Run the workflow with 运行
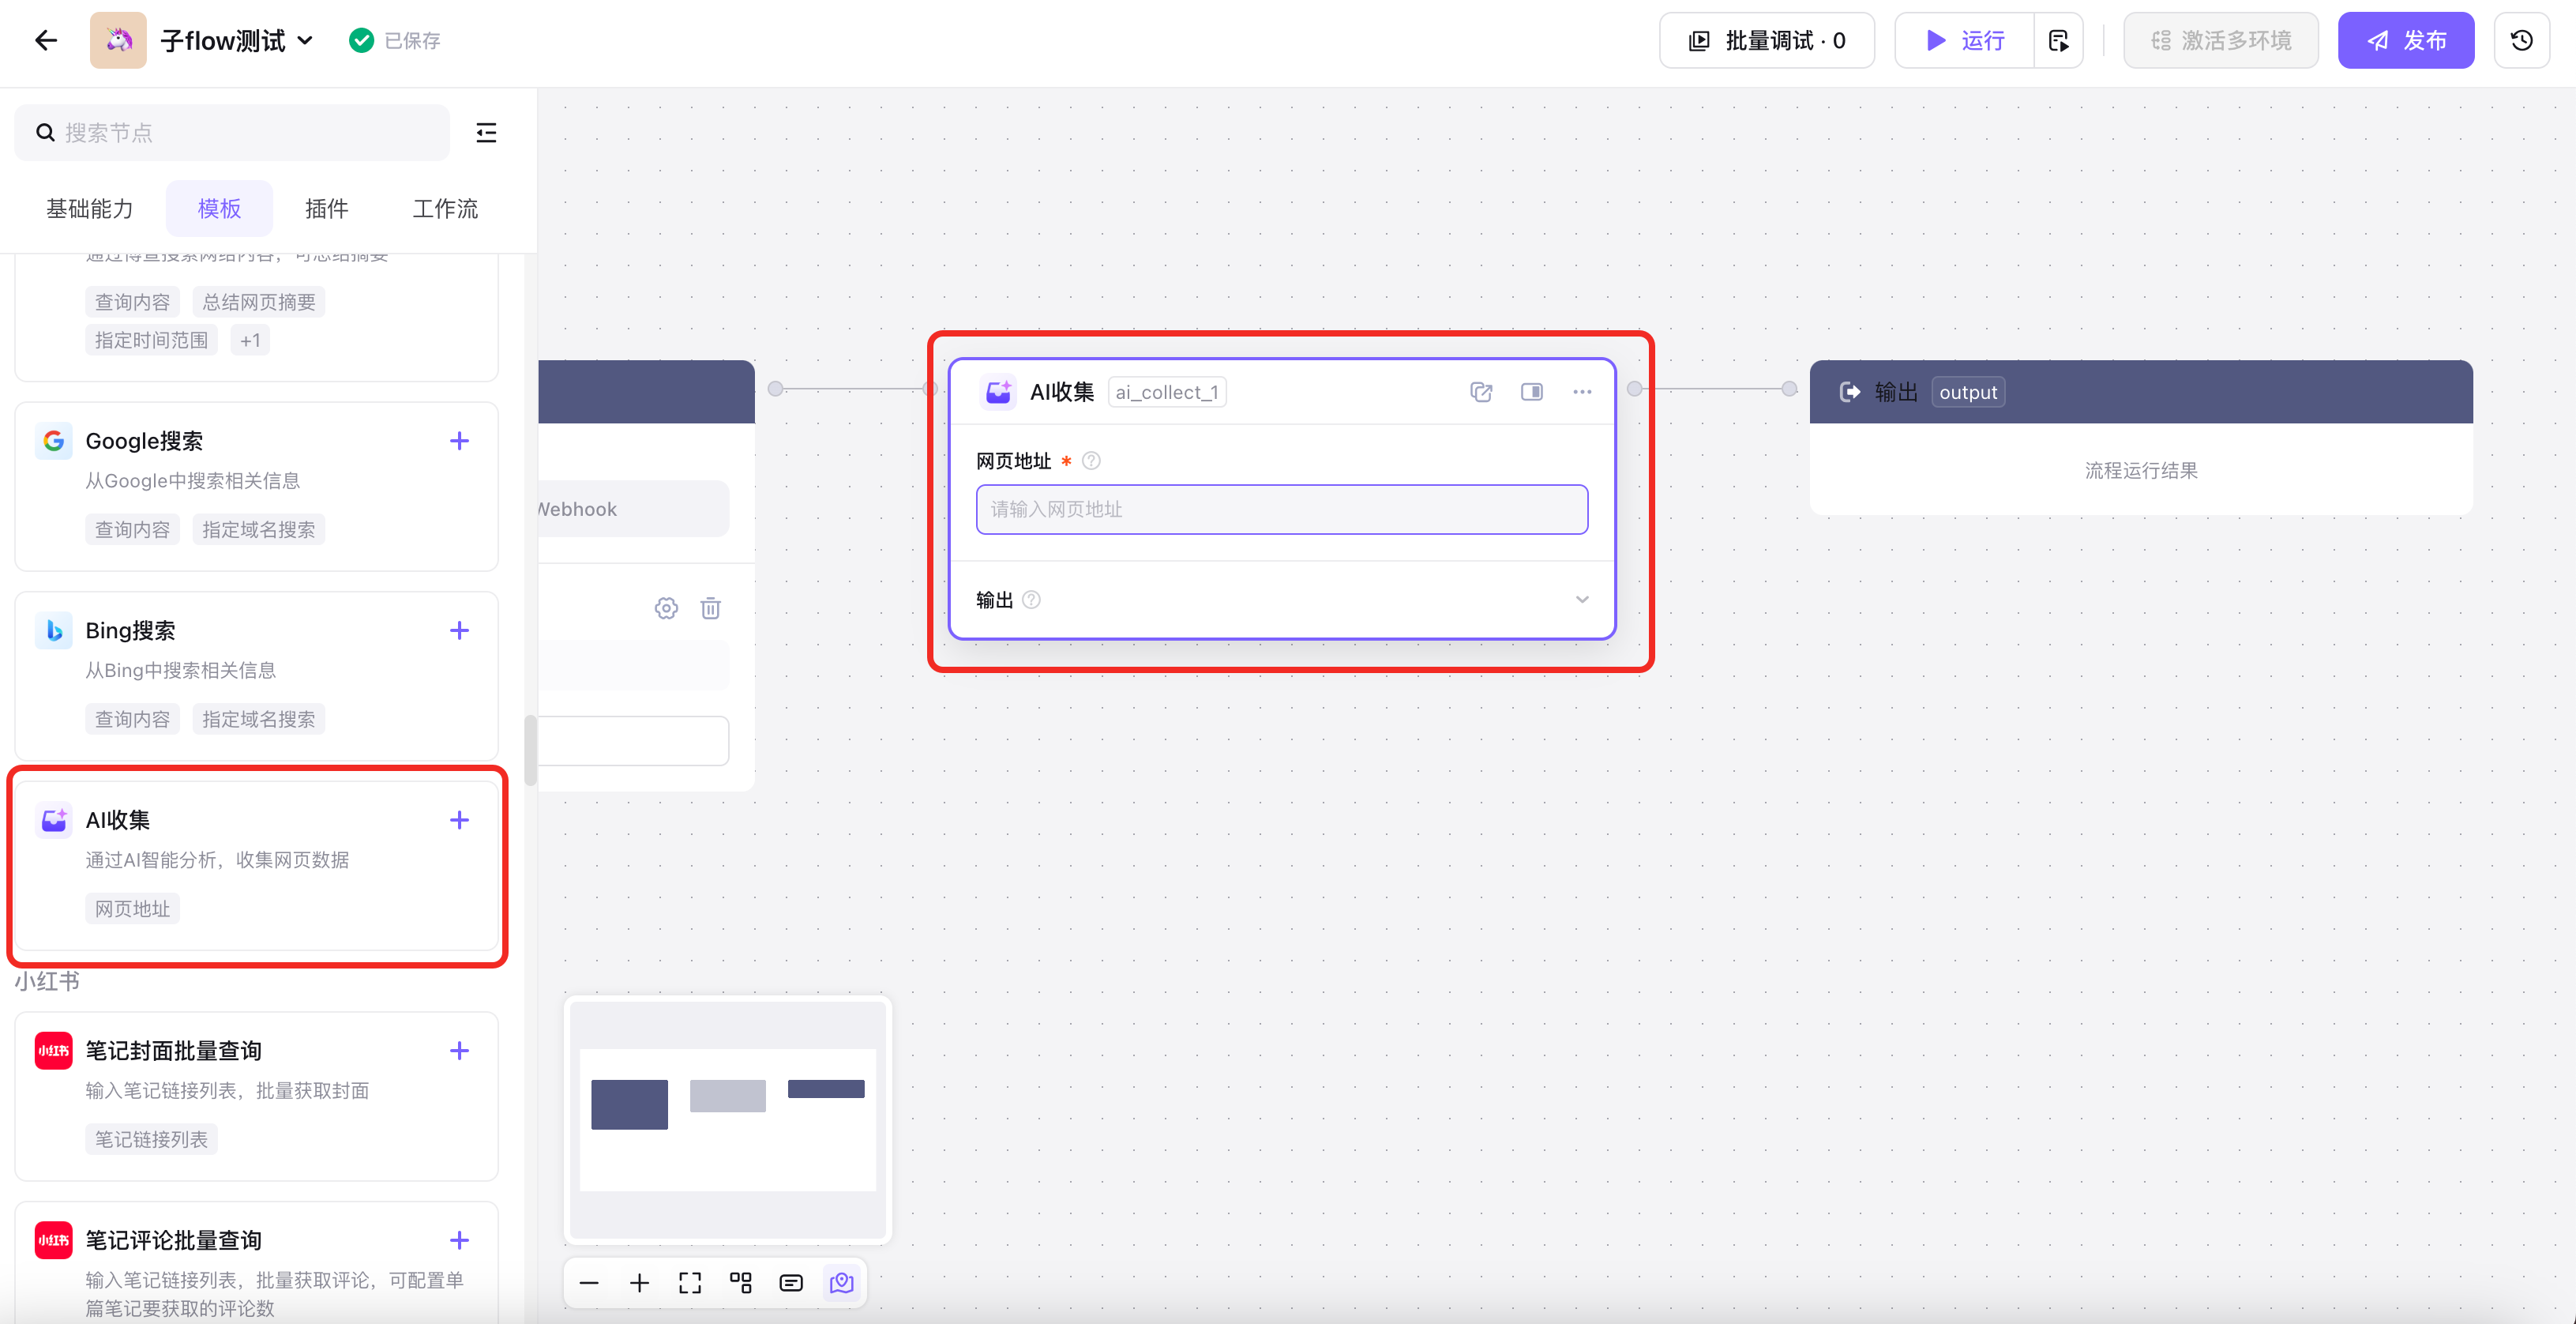 [x=1965, y=40]
